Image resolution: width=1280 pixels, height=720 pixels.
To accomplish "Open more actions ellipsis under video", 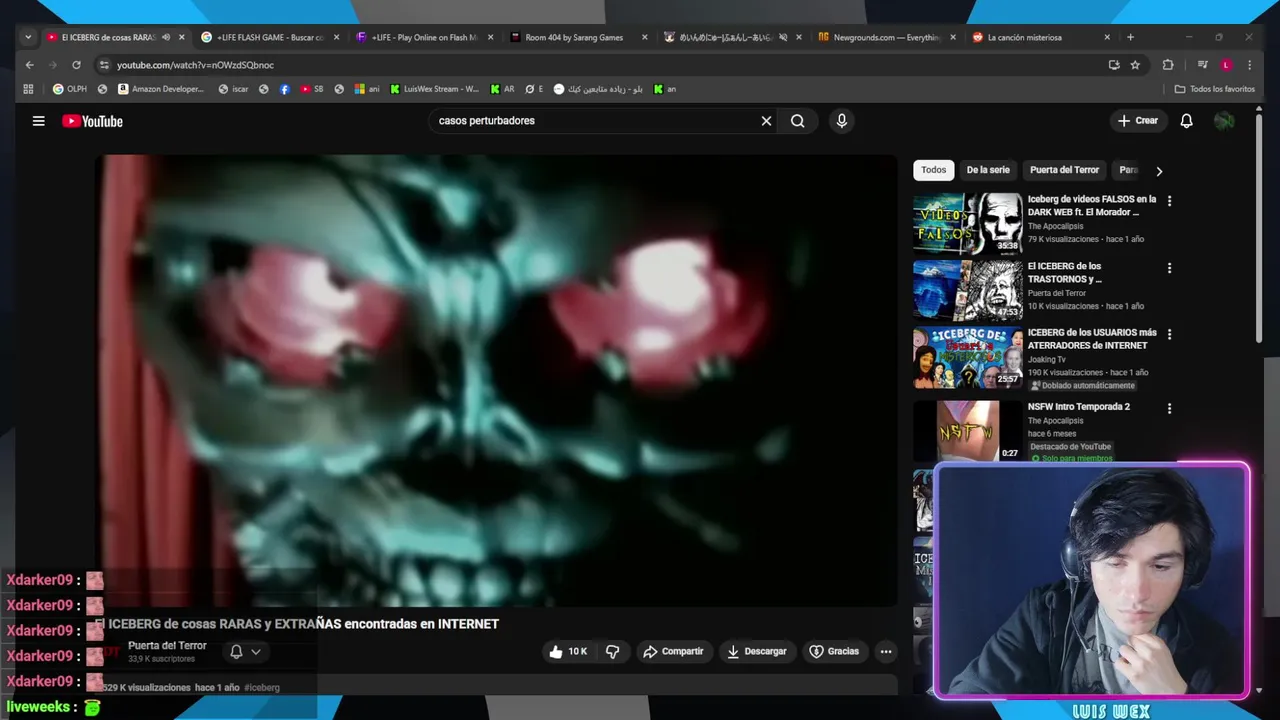I will [885, 651].
